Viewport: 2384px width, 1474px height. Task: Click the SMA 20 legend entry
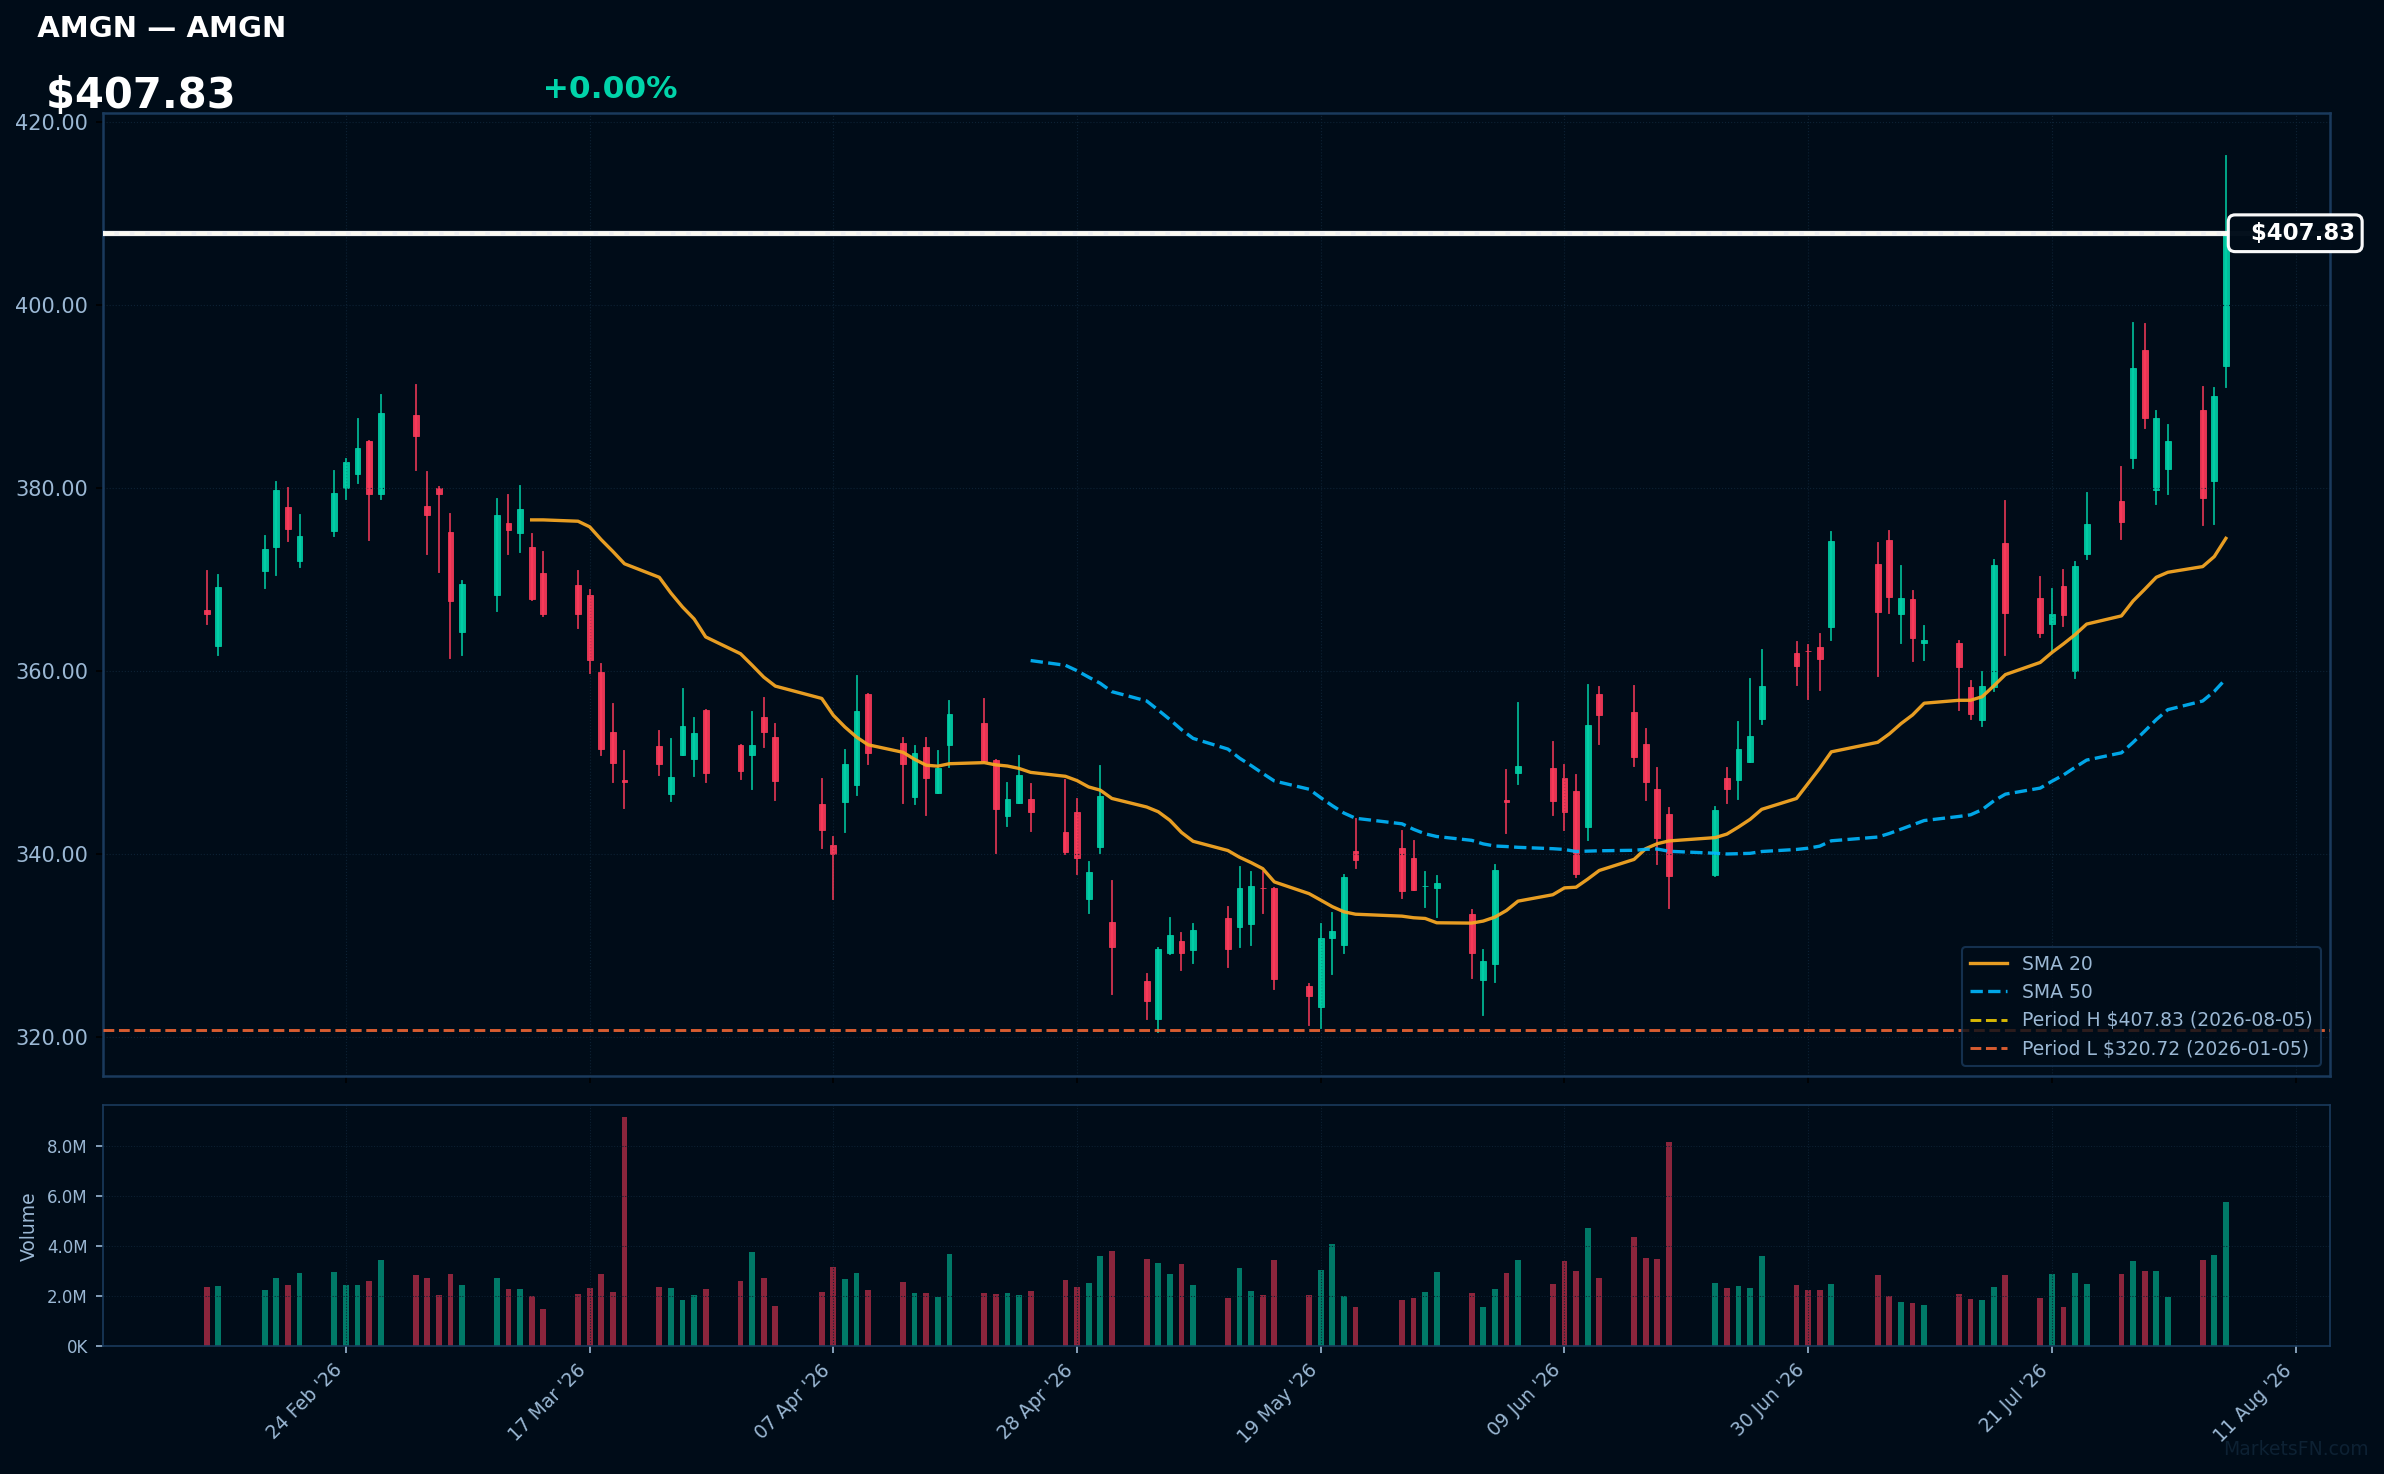(2031, 963)
